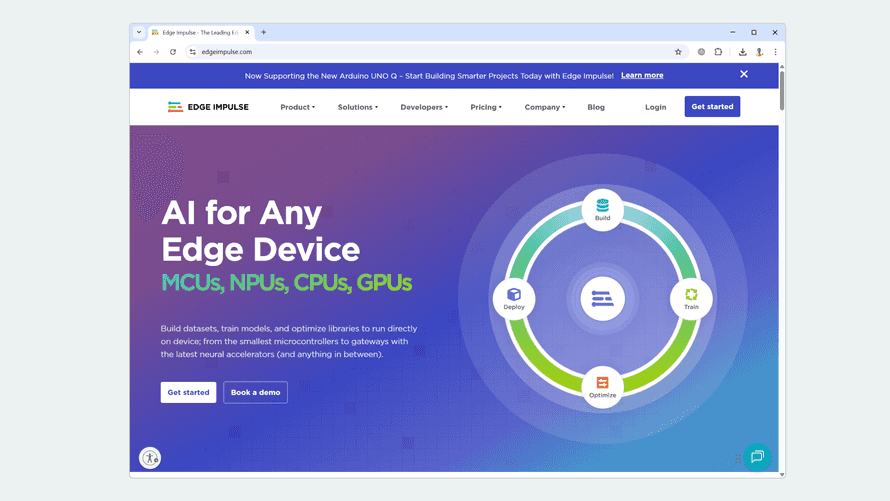The image size is (890, 501).
Task: Click the browser forward arrow
Action: (156, 52)
